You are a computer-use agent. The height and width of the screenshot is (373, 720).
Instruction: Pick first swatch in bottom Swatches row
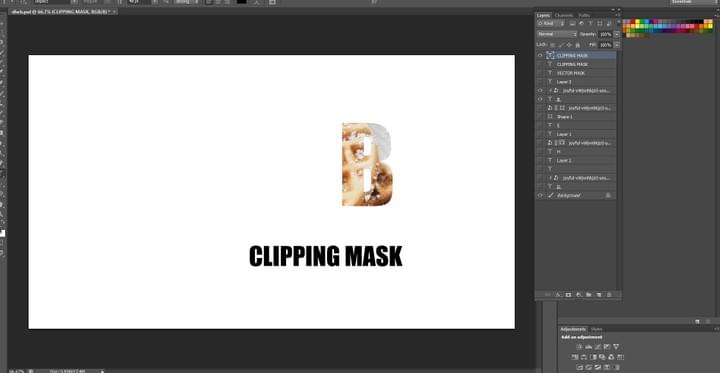coord(629,35)
